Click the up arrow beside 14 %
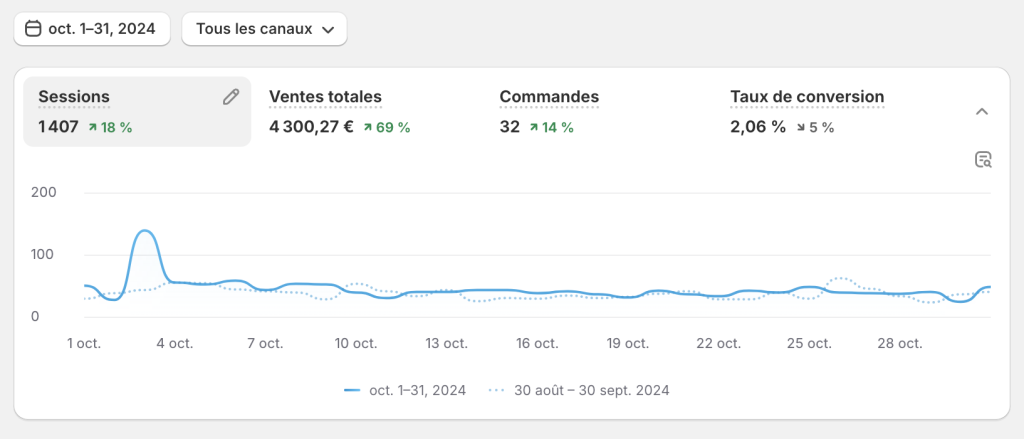This screenshot has height=439, width=1024. [x=535, y=127]
